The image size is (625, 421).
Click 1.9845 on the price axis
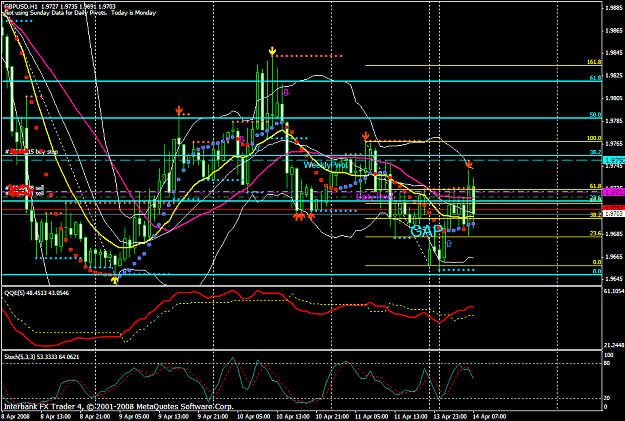(614, 53)
